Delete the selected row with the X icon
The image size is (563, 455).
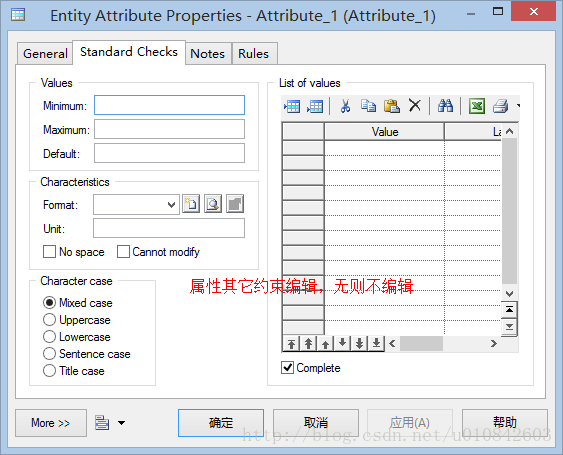point(415,106)
